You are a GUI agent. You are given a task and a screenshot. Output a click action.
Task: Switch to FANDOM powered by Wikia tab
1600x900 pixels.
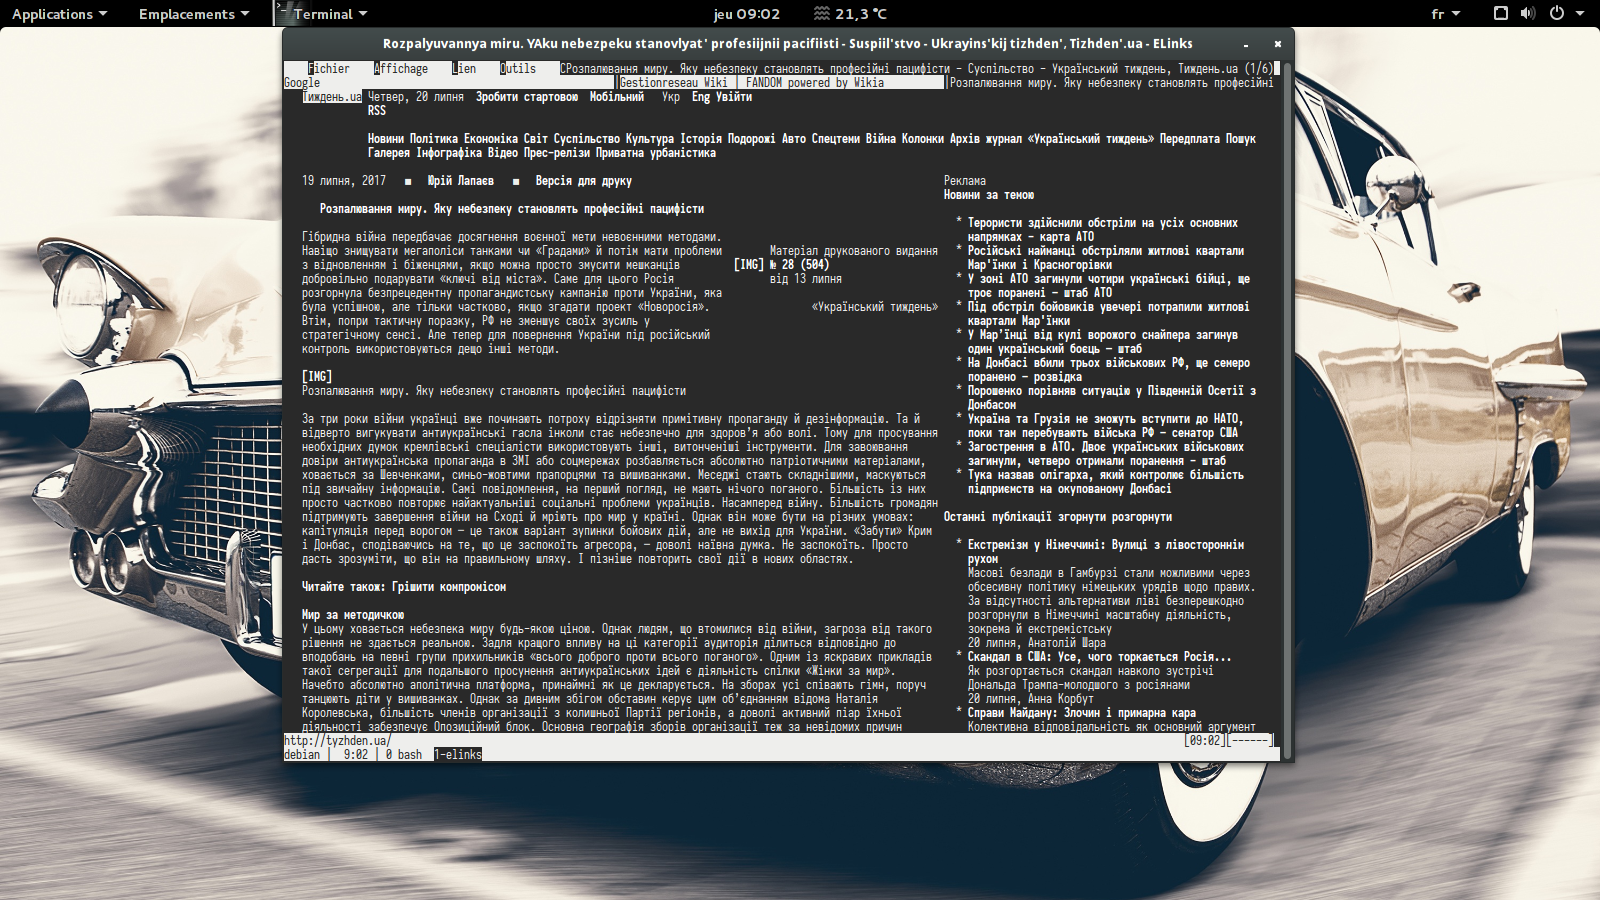pyautogui.click(x=815, y=83)
